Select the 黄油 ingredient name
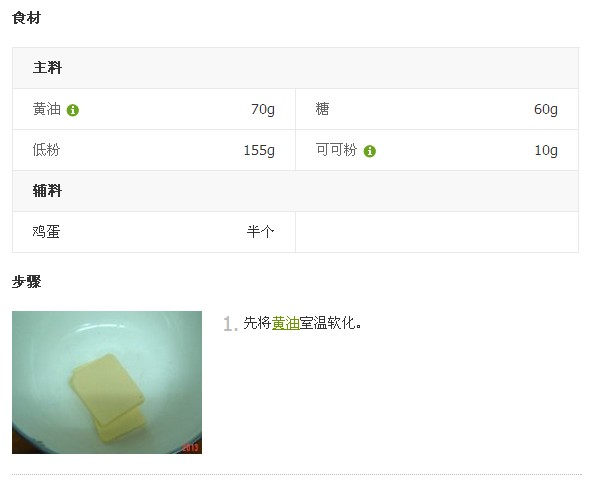This screenshot has width=595, height=484. [47, 109]
